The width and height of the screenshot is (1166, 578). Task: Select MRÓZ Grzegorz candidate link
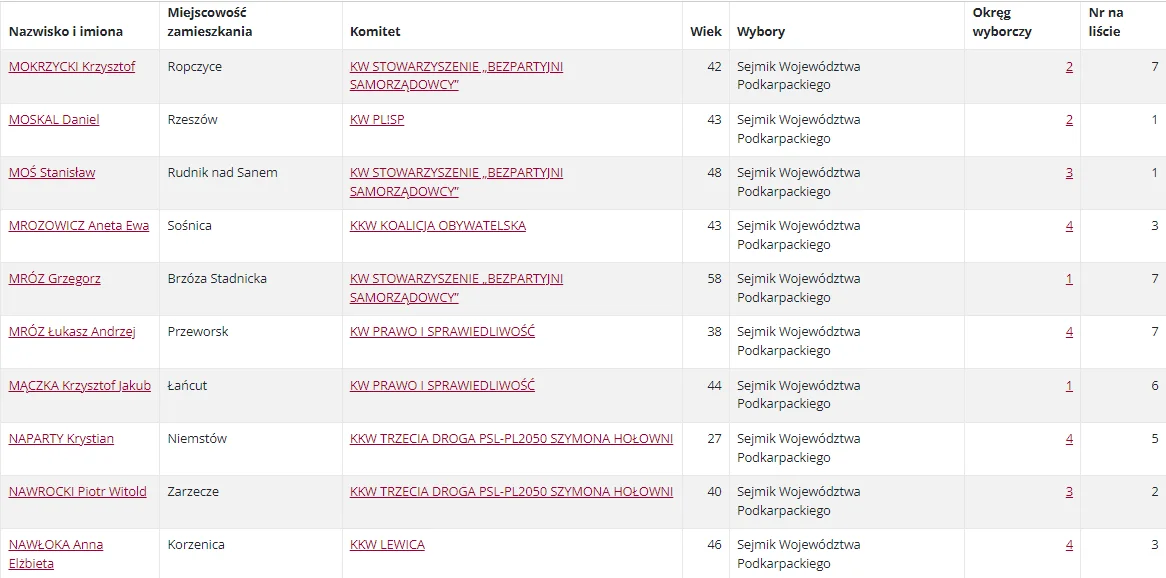(54, 279)
